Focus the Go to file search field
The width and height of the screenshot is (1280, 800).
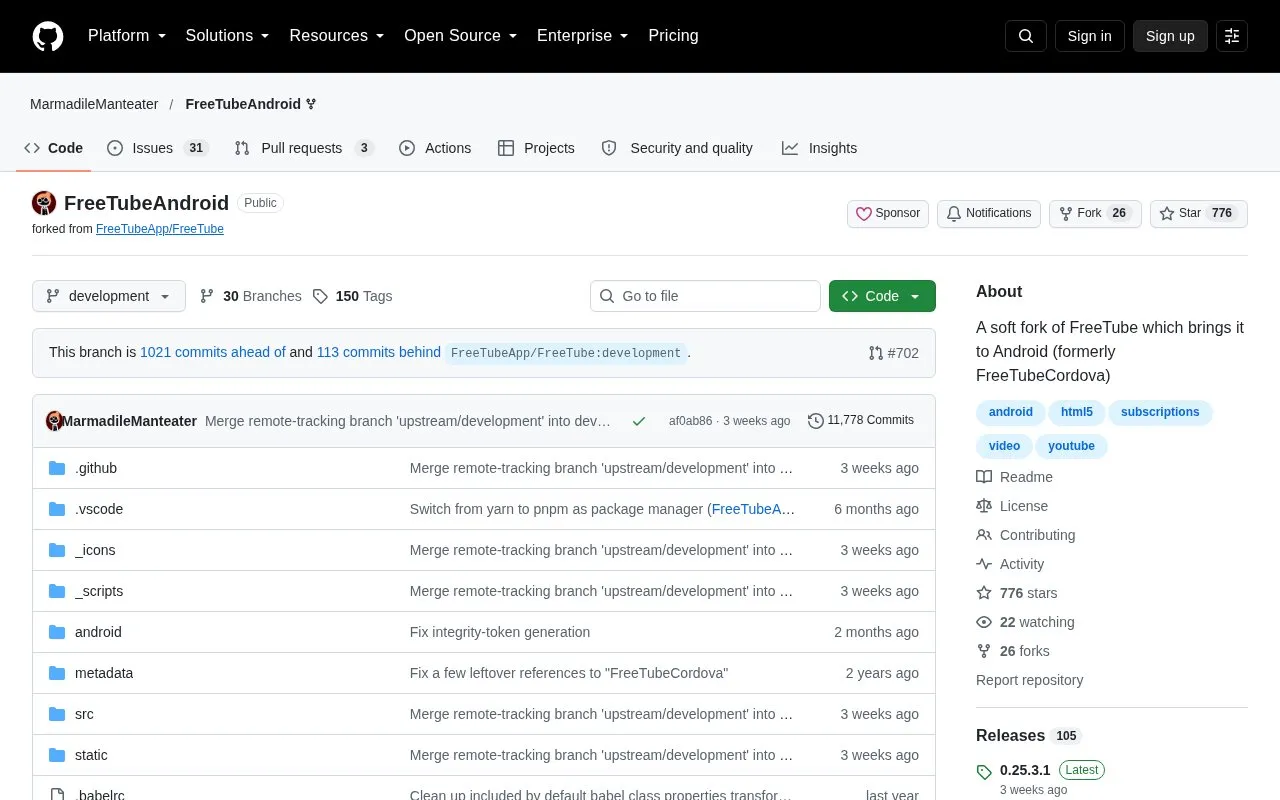click(705, 296)
